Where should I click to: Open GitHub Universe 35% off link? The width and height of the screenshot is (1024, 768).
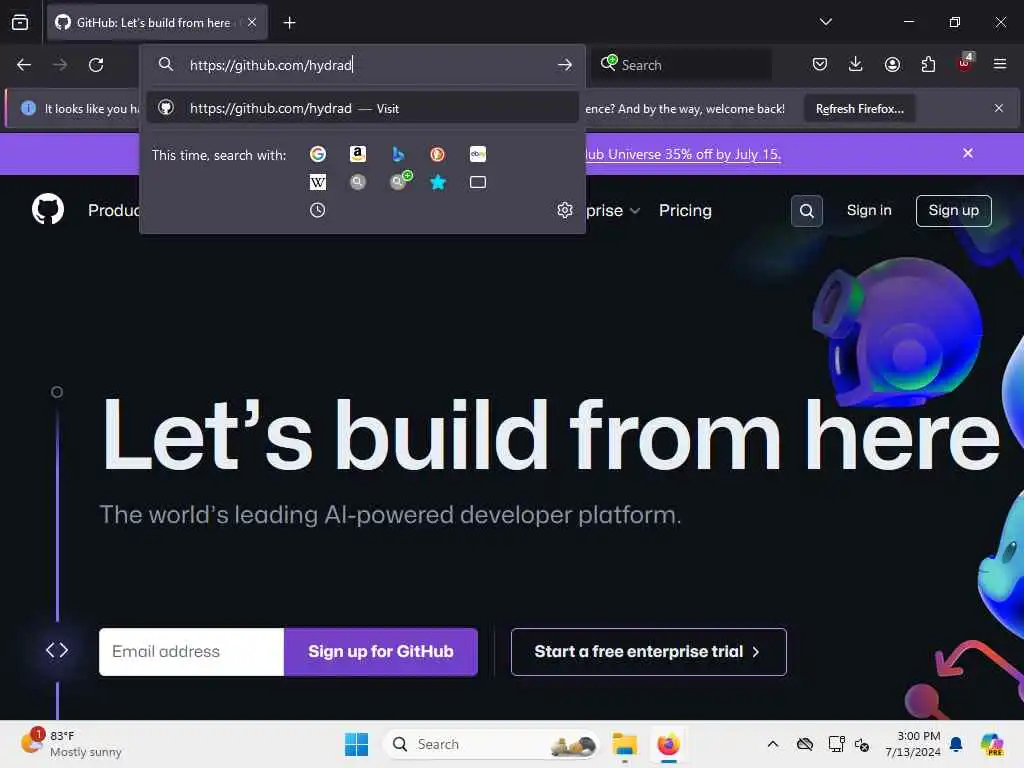683,154
